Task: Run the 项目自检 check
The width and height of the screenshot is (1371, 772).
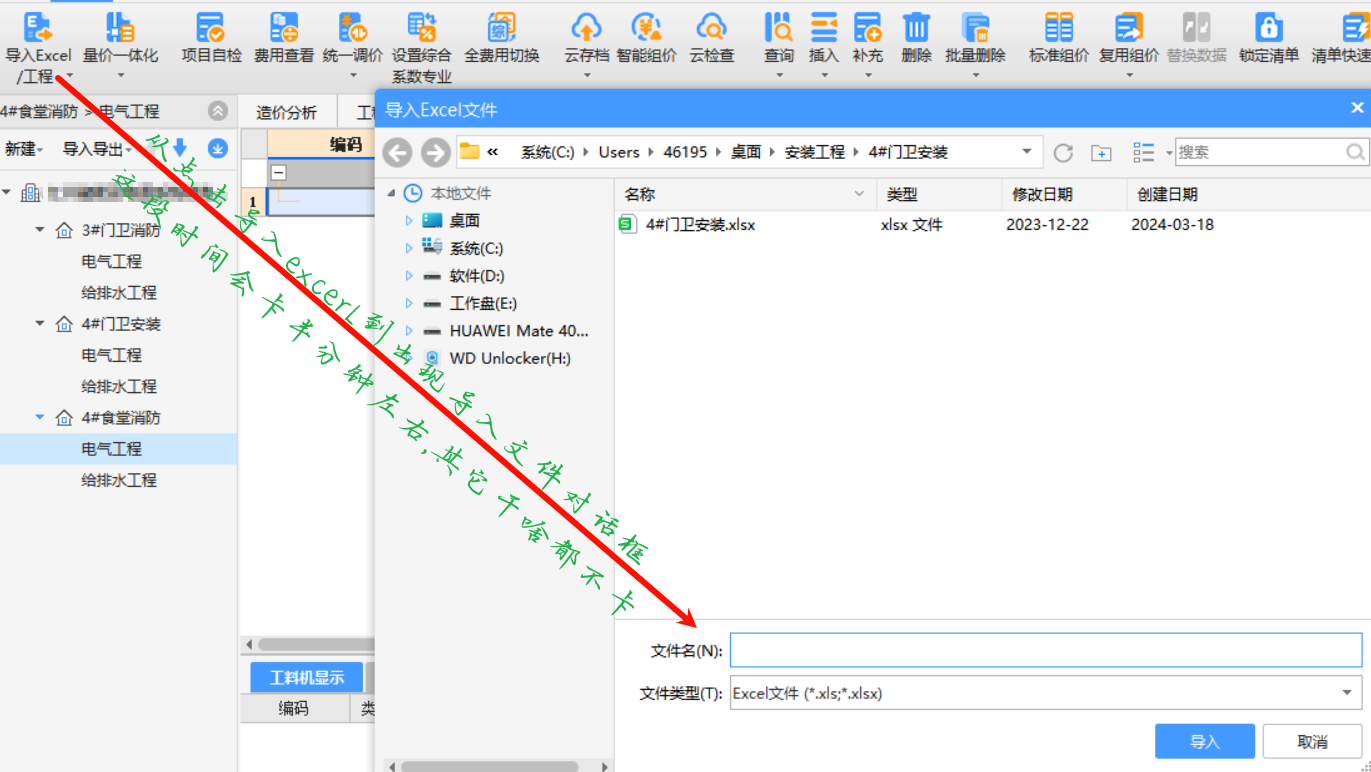Action: point(211,38)
